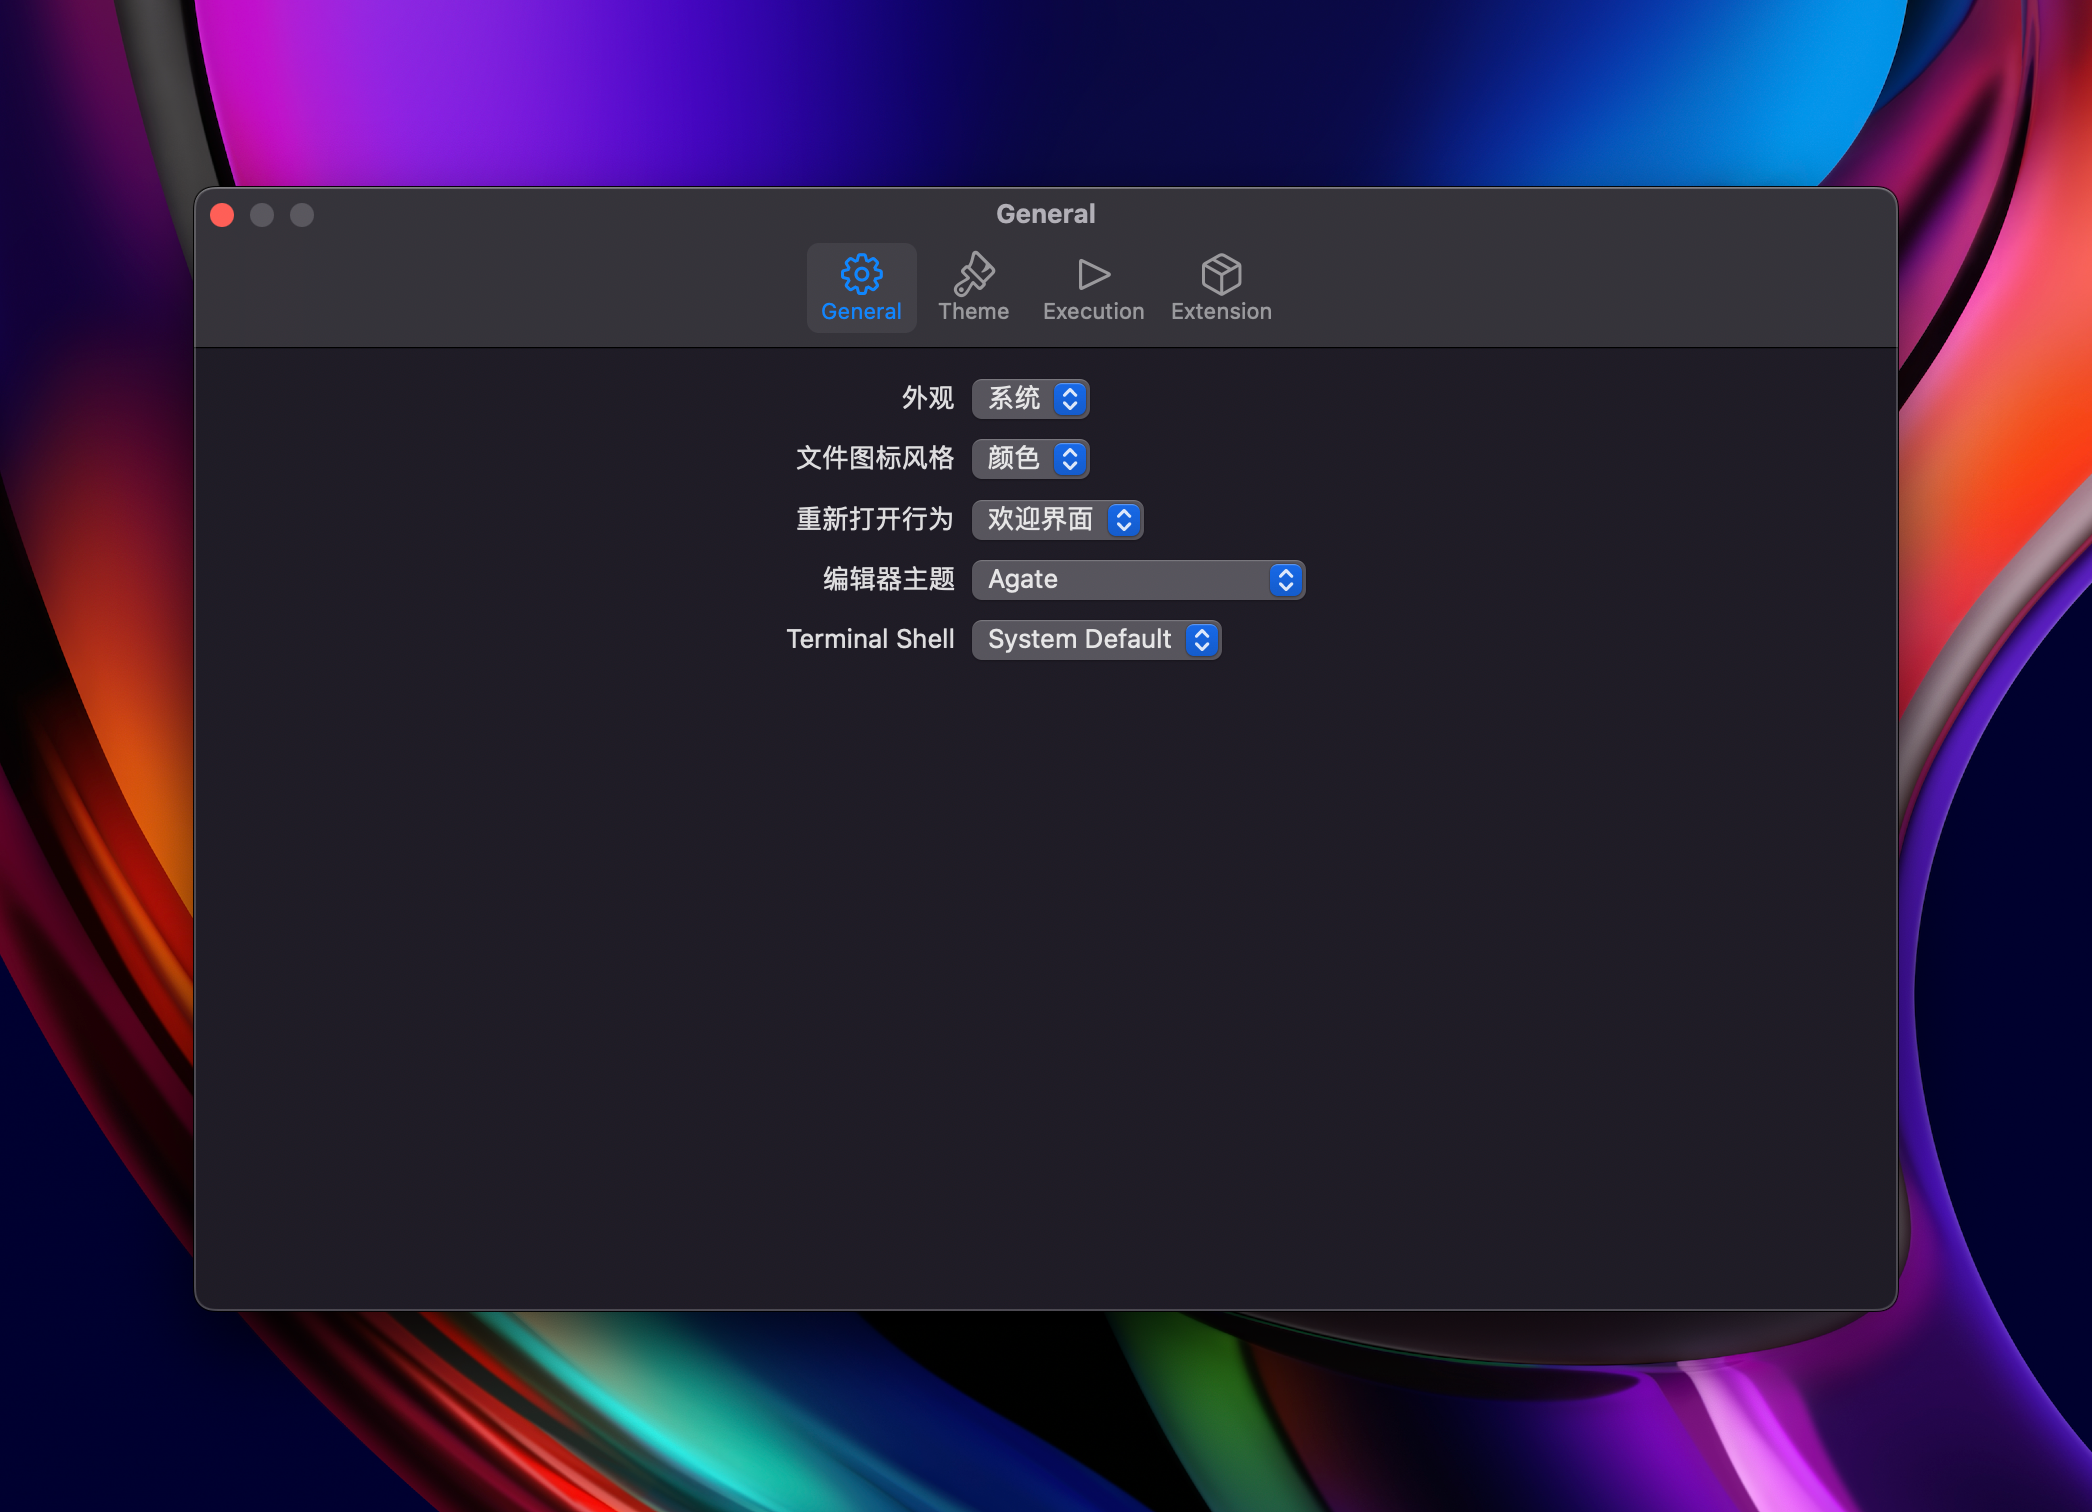Click the Terminal Shell label
The image size is (2092, 1512).
tap(870, 640)
